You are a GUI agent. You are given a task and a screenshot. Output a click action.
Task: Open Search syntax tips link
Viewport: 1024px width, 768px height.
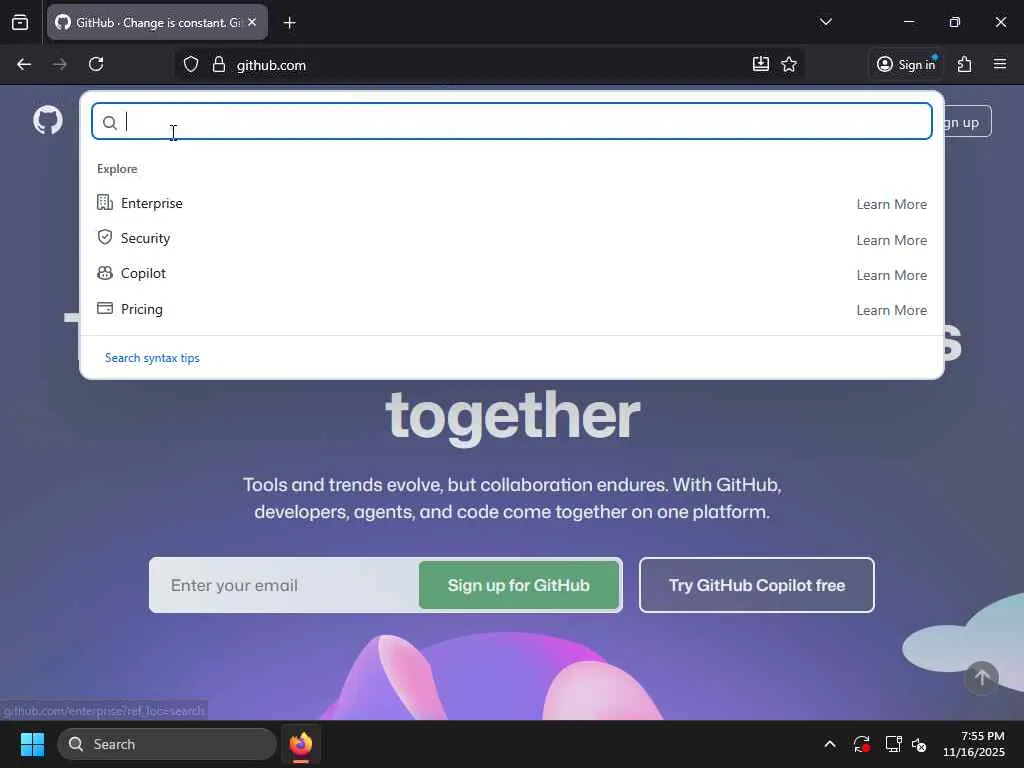pos(152,358)
